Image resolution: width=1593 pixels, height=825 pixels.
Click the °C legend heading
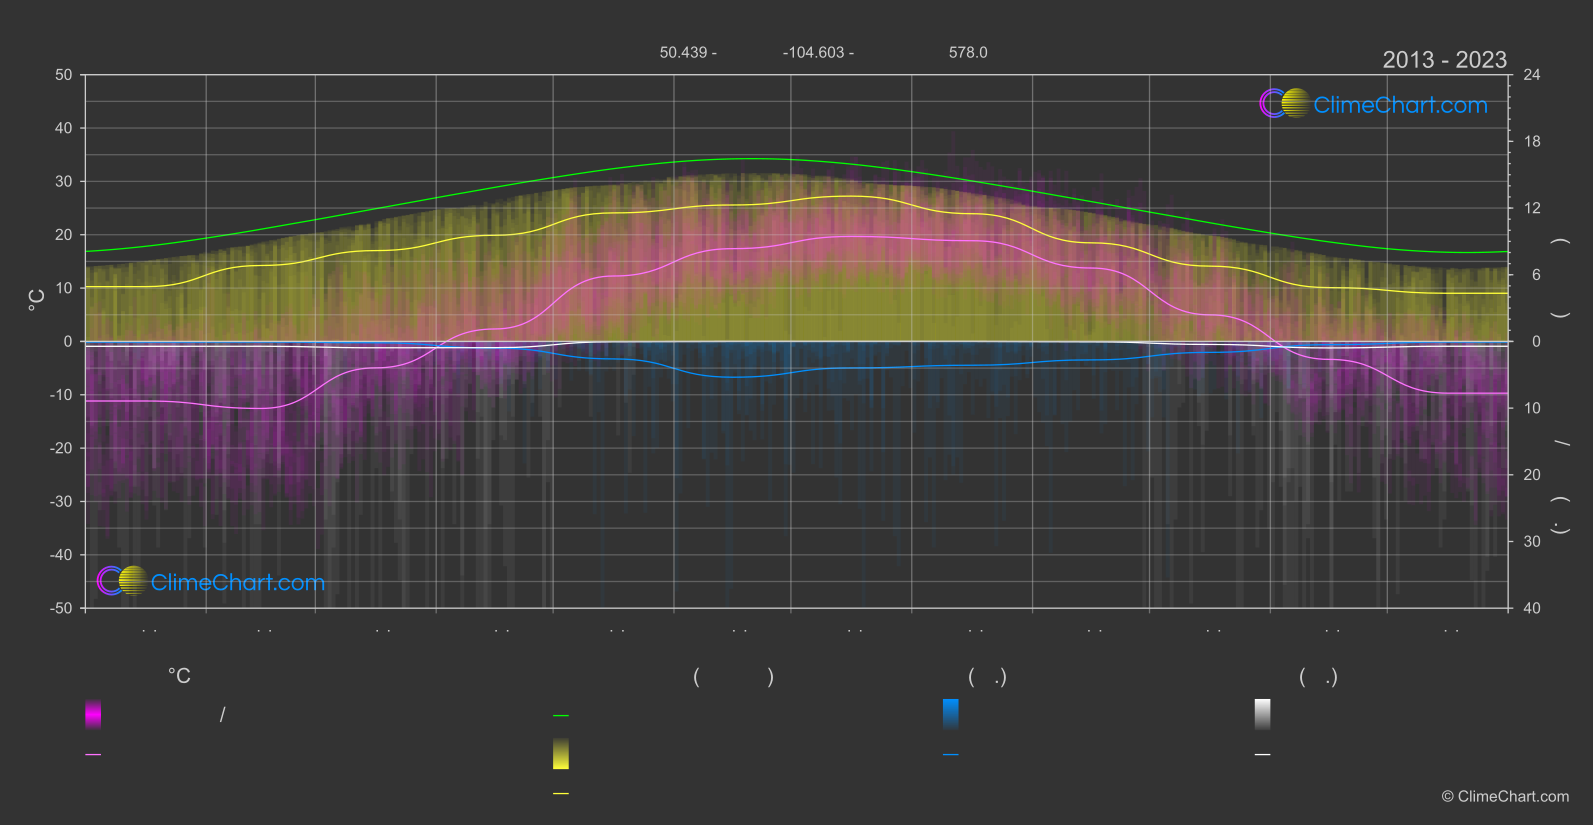179,677
